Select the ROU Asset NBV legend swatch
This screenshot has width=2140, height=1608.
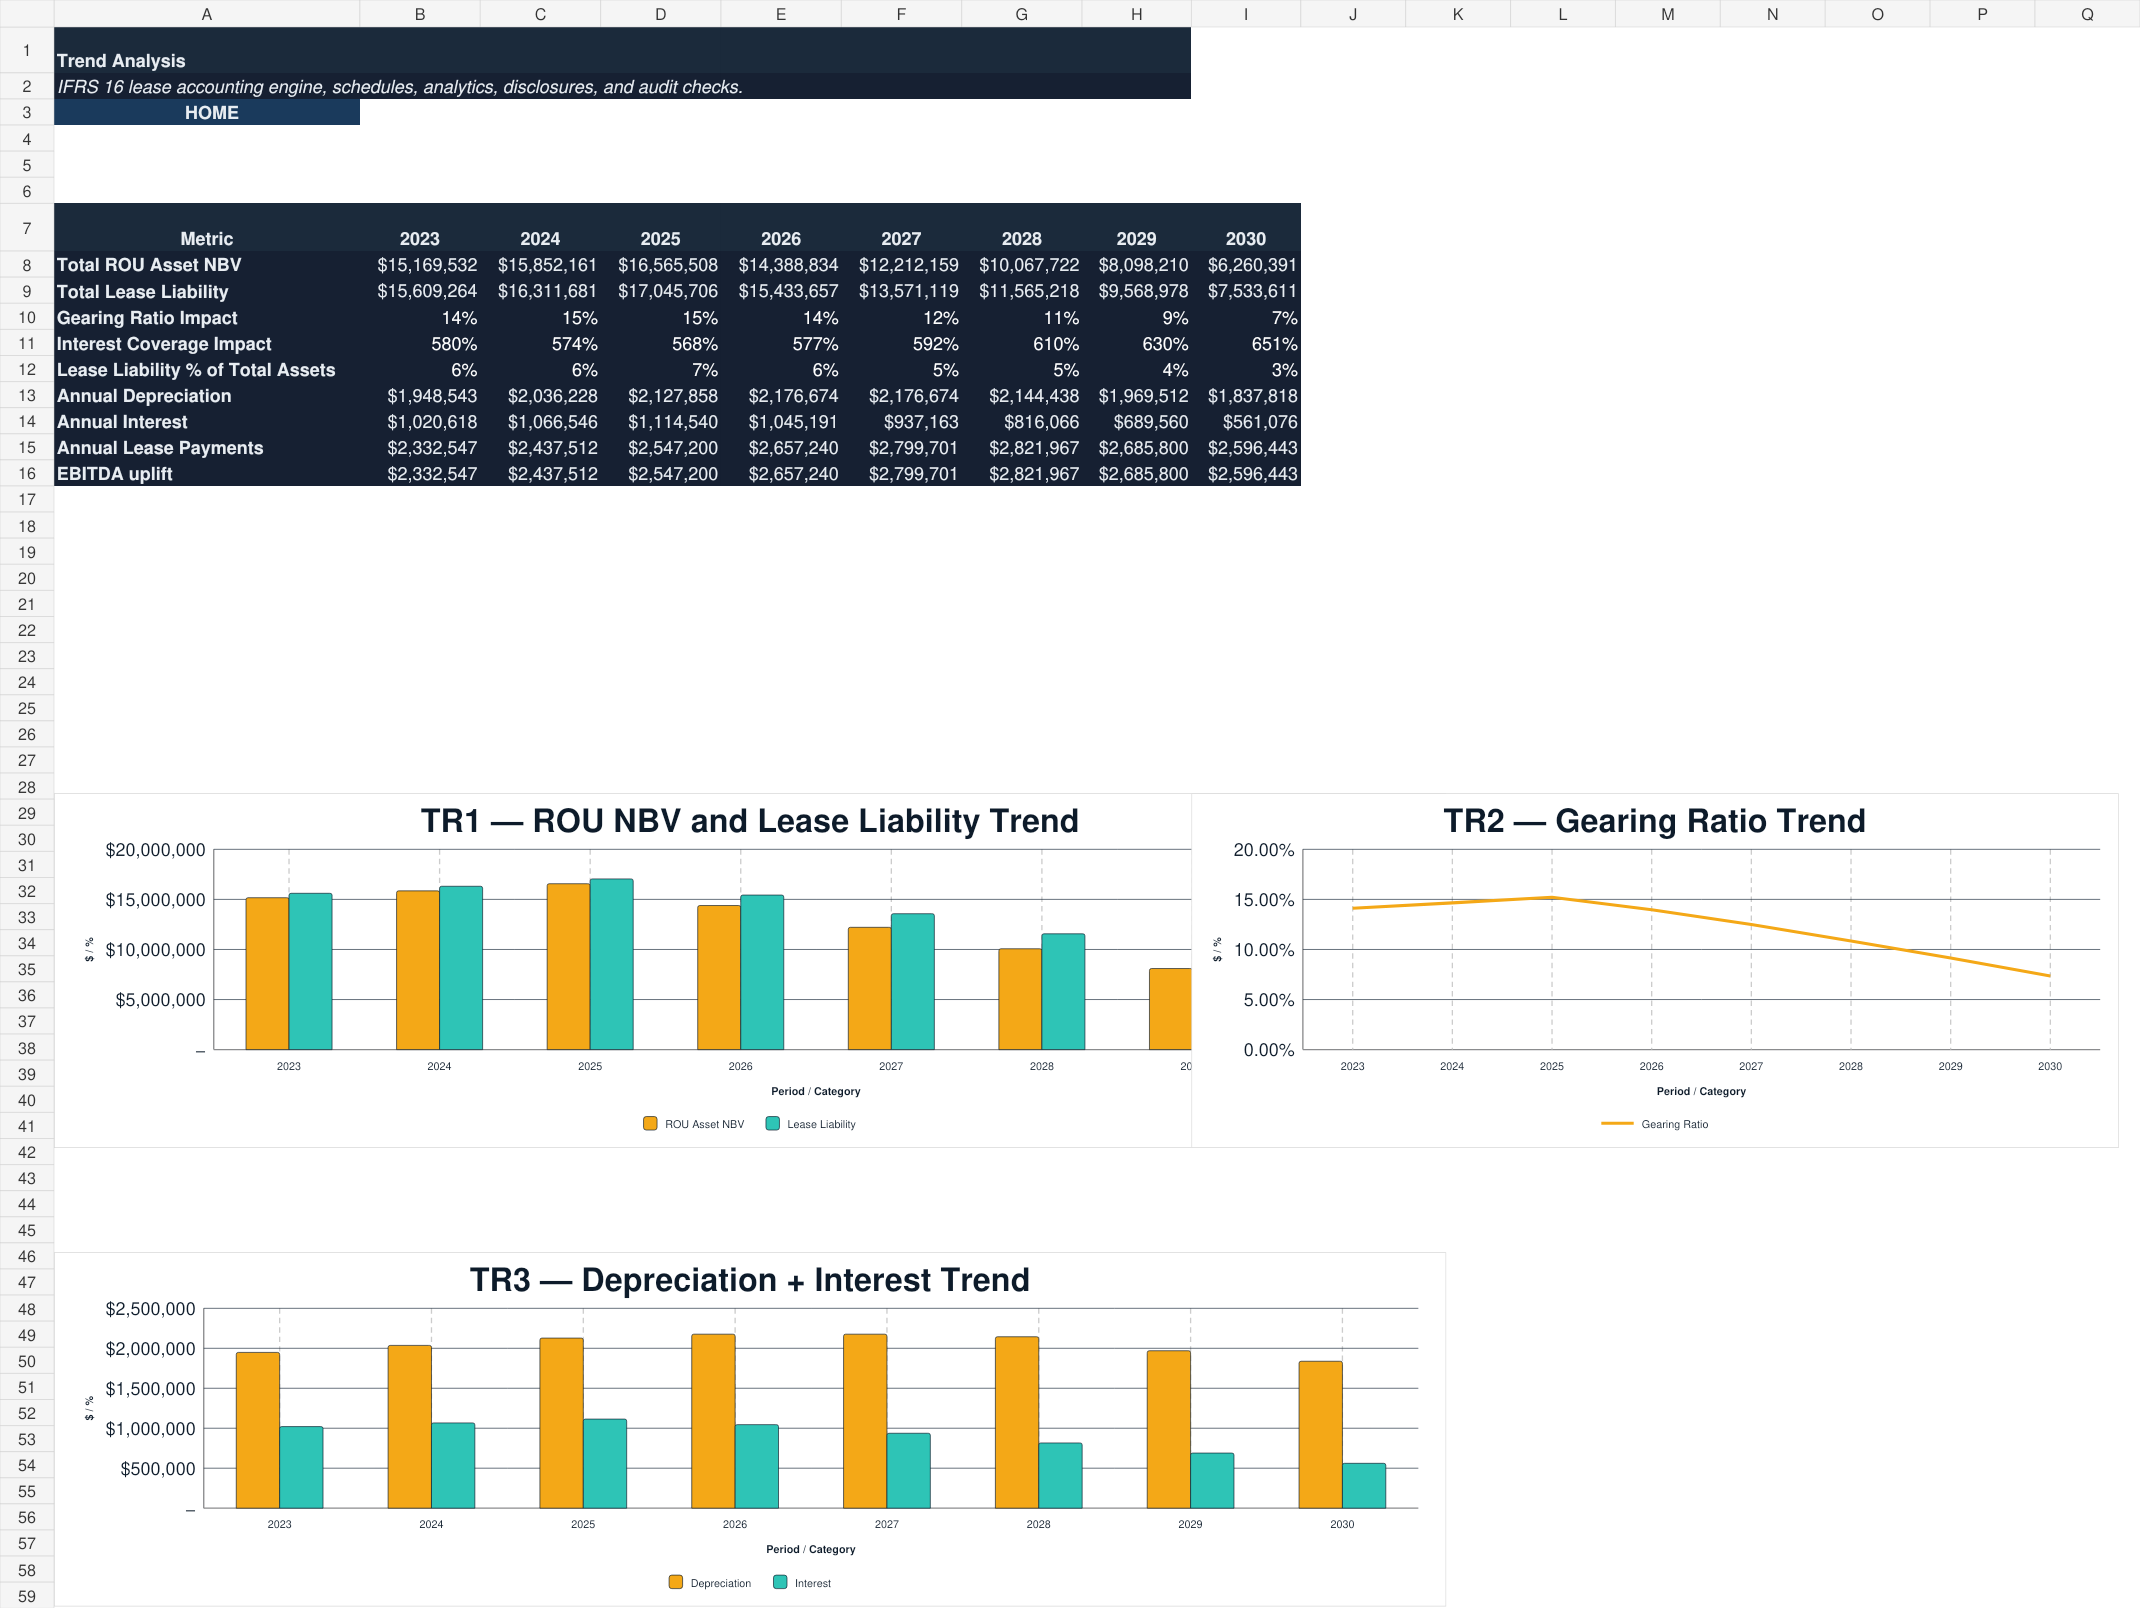[x=650, y=1123]
